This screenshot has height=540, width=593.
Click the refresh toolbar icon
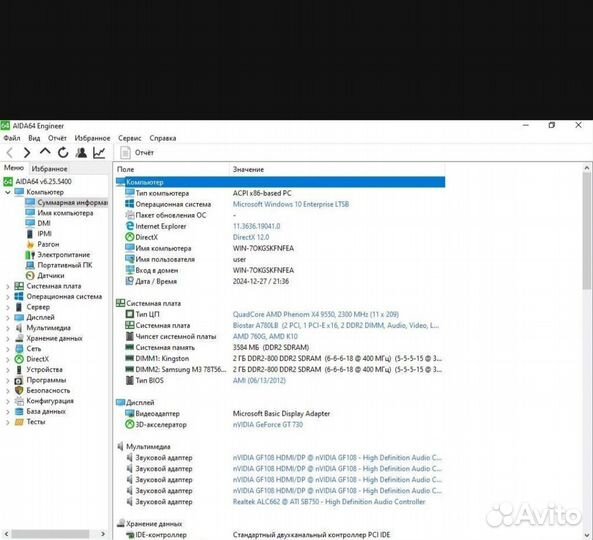click(63, 153)
